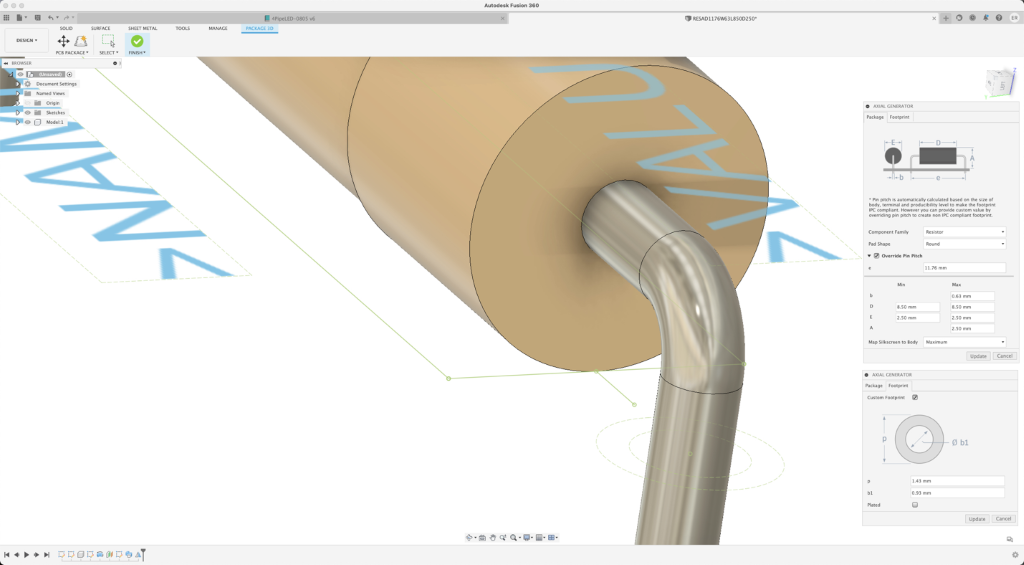Open the Zoom/Fit magnifier tool
Screen dimensions: 1024x565
click(513, 538)
